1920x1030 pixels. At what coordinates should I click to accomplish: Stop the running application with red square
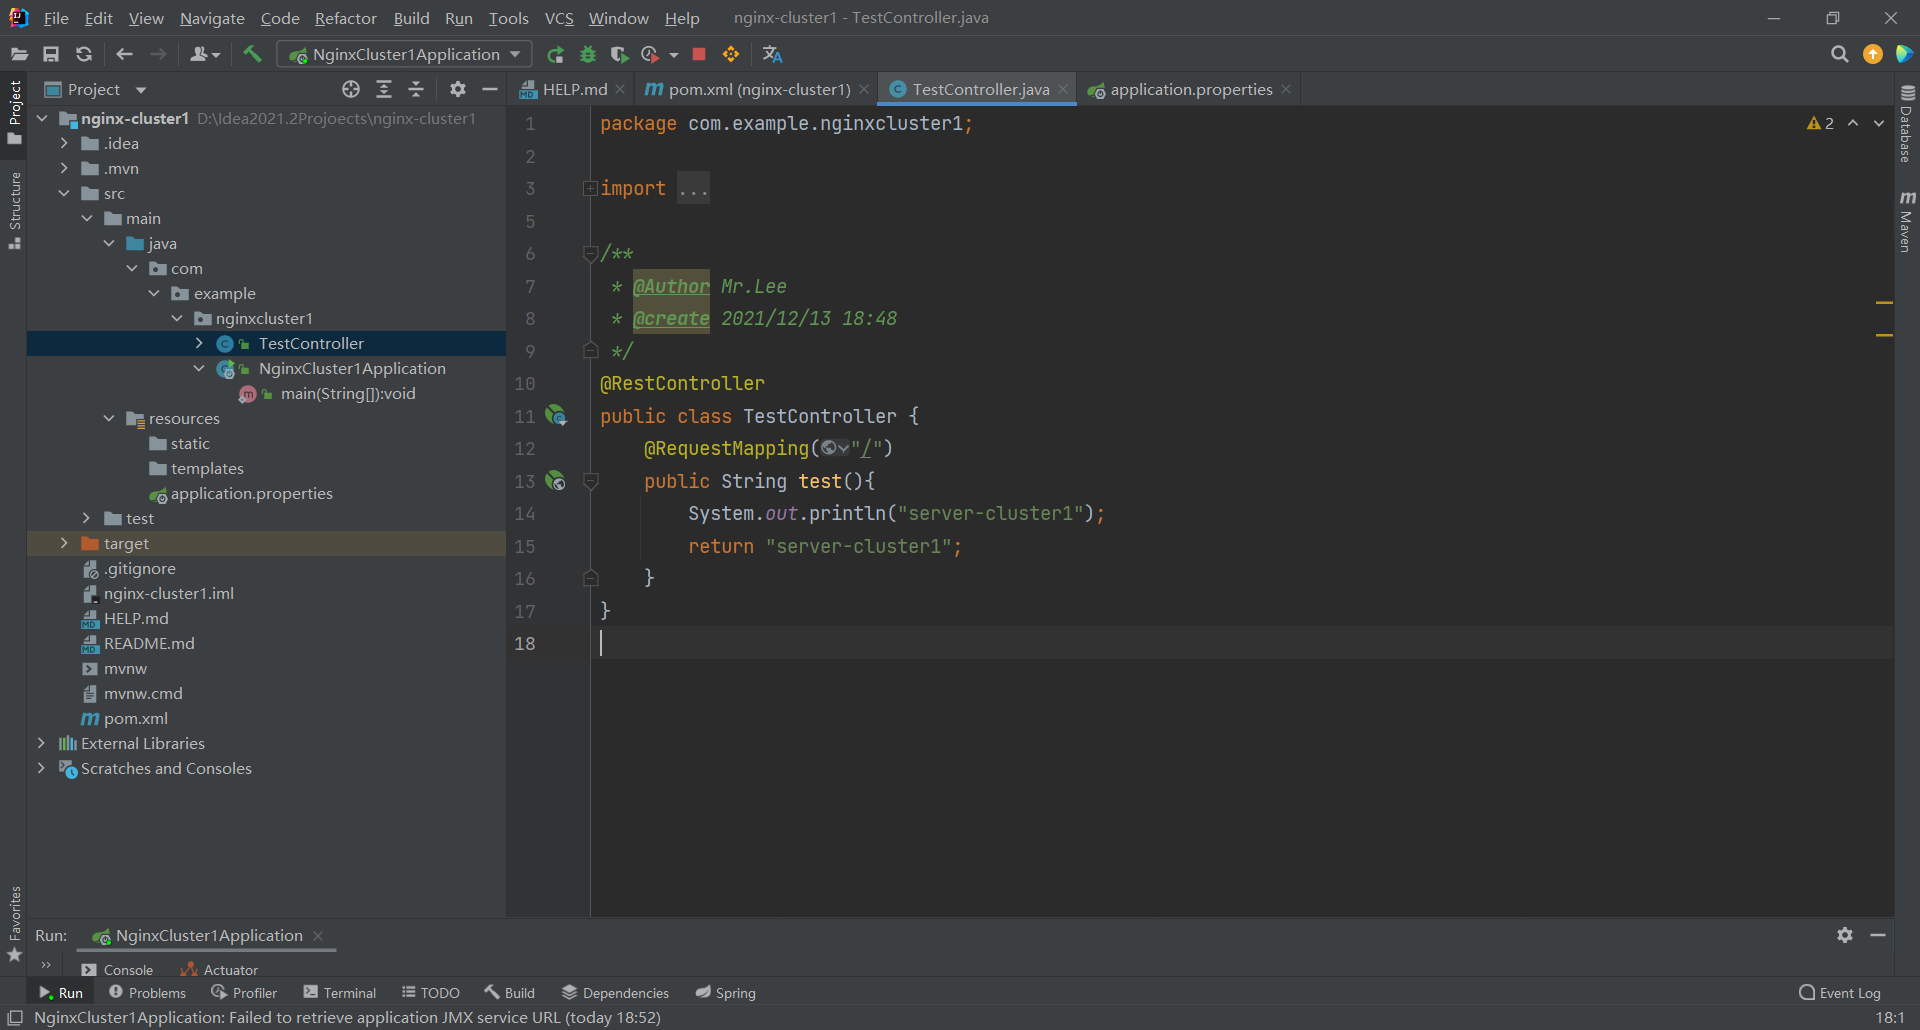[699, 54]
